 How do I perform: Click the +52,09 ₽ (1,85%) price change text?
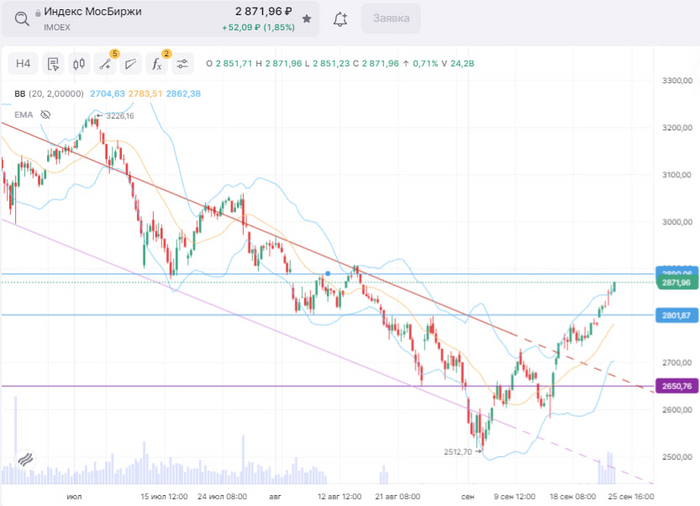258,27
